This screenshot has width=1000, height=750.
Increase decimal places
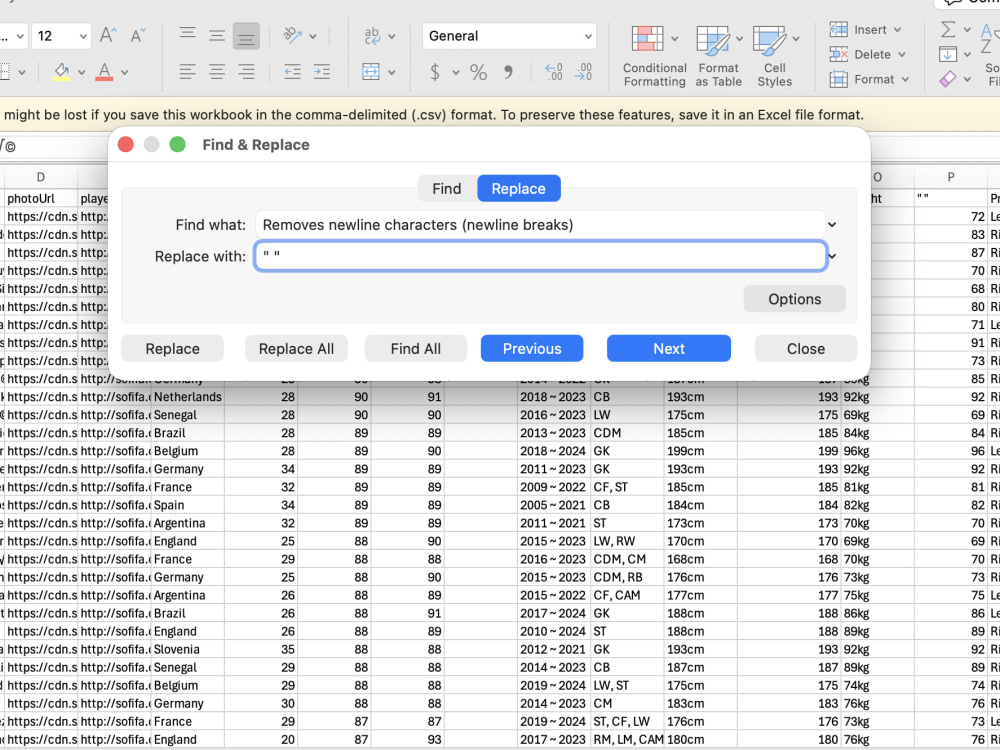coord(554,72)
